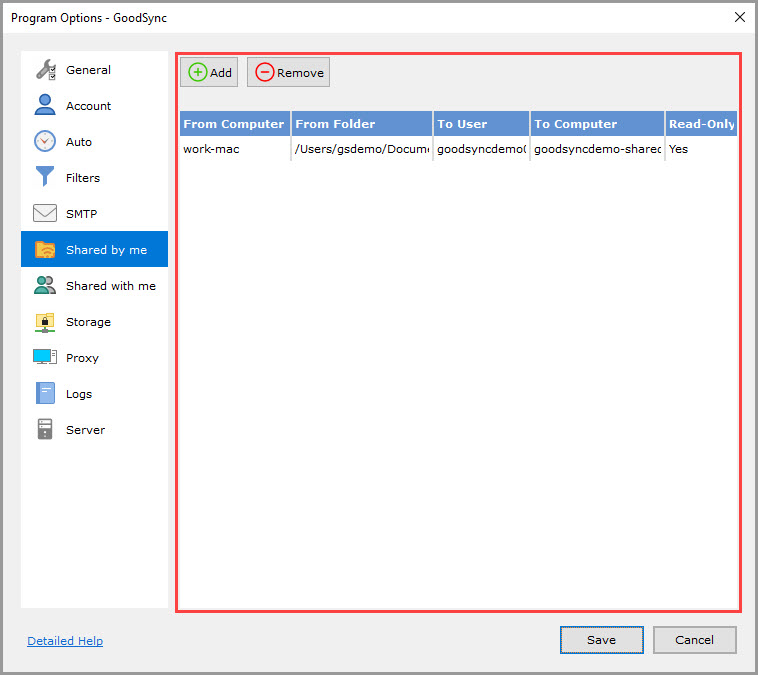Click the Add button text

(x=221, y=73)
